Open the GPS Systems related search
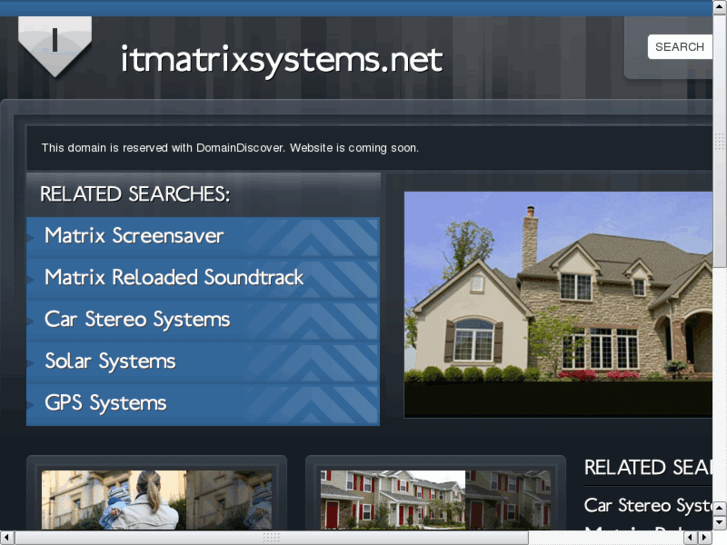Viewport: 727px width, 545px height. 203,404
